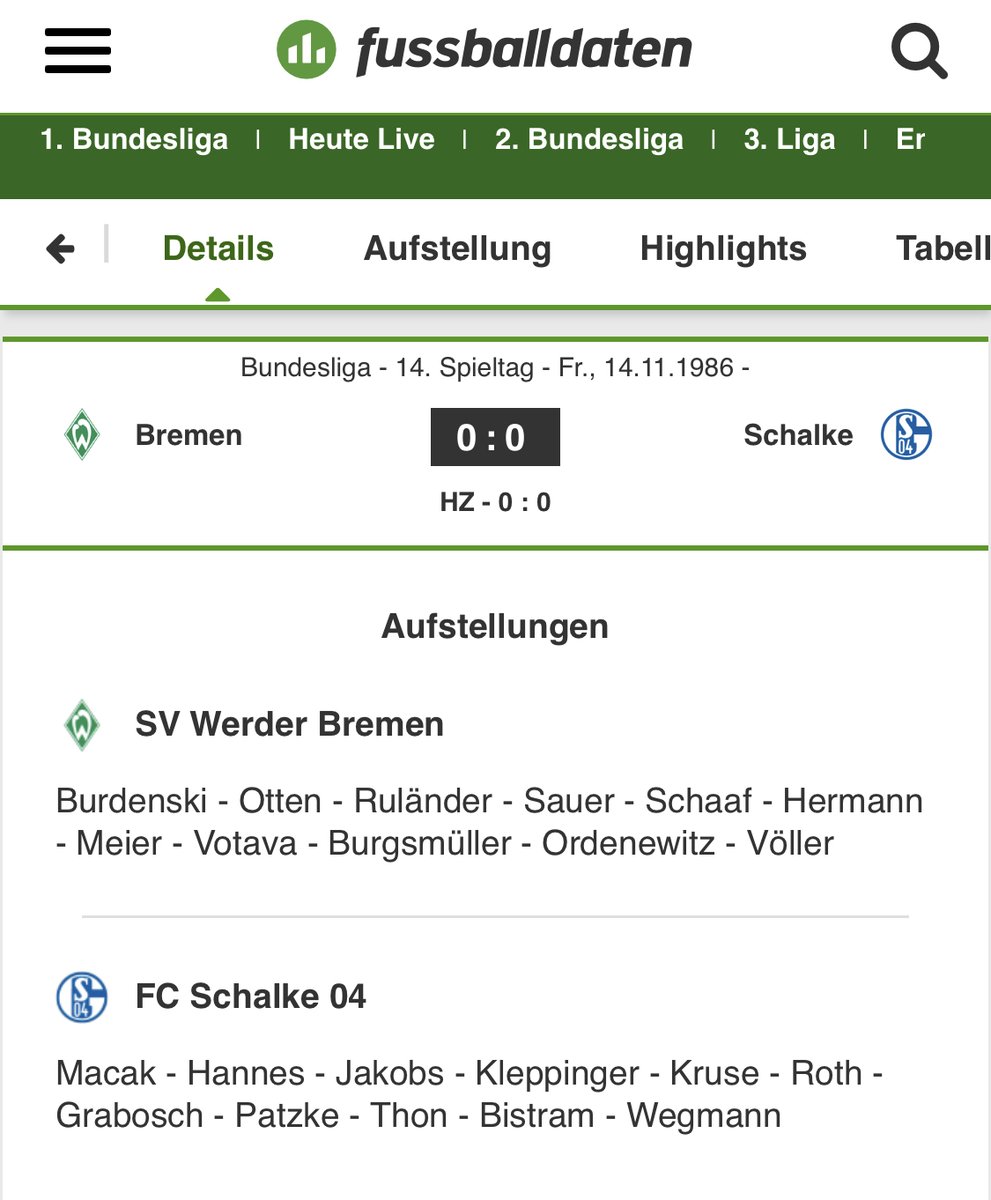The image size is (991, 1200).
Task: Select 3. Liga in the navigation bar
Action: click(x=789, y=139)
